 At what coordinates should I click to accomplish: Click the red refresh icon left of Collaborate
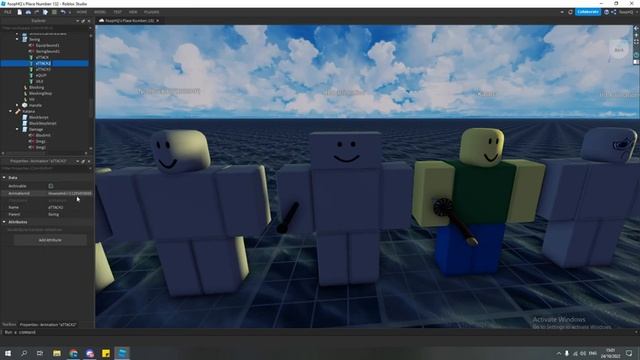[570, 12]
